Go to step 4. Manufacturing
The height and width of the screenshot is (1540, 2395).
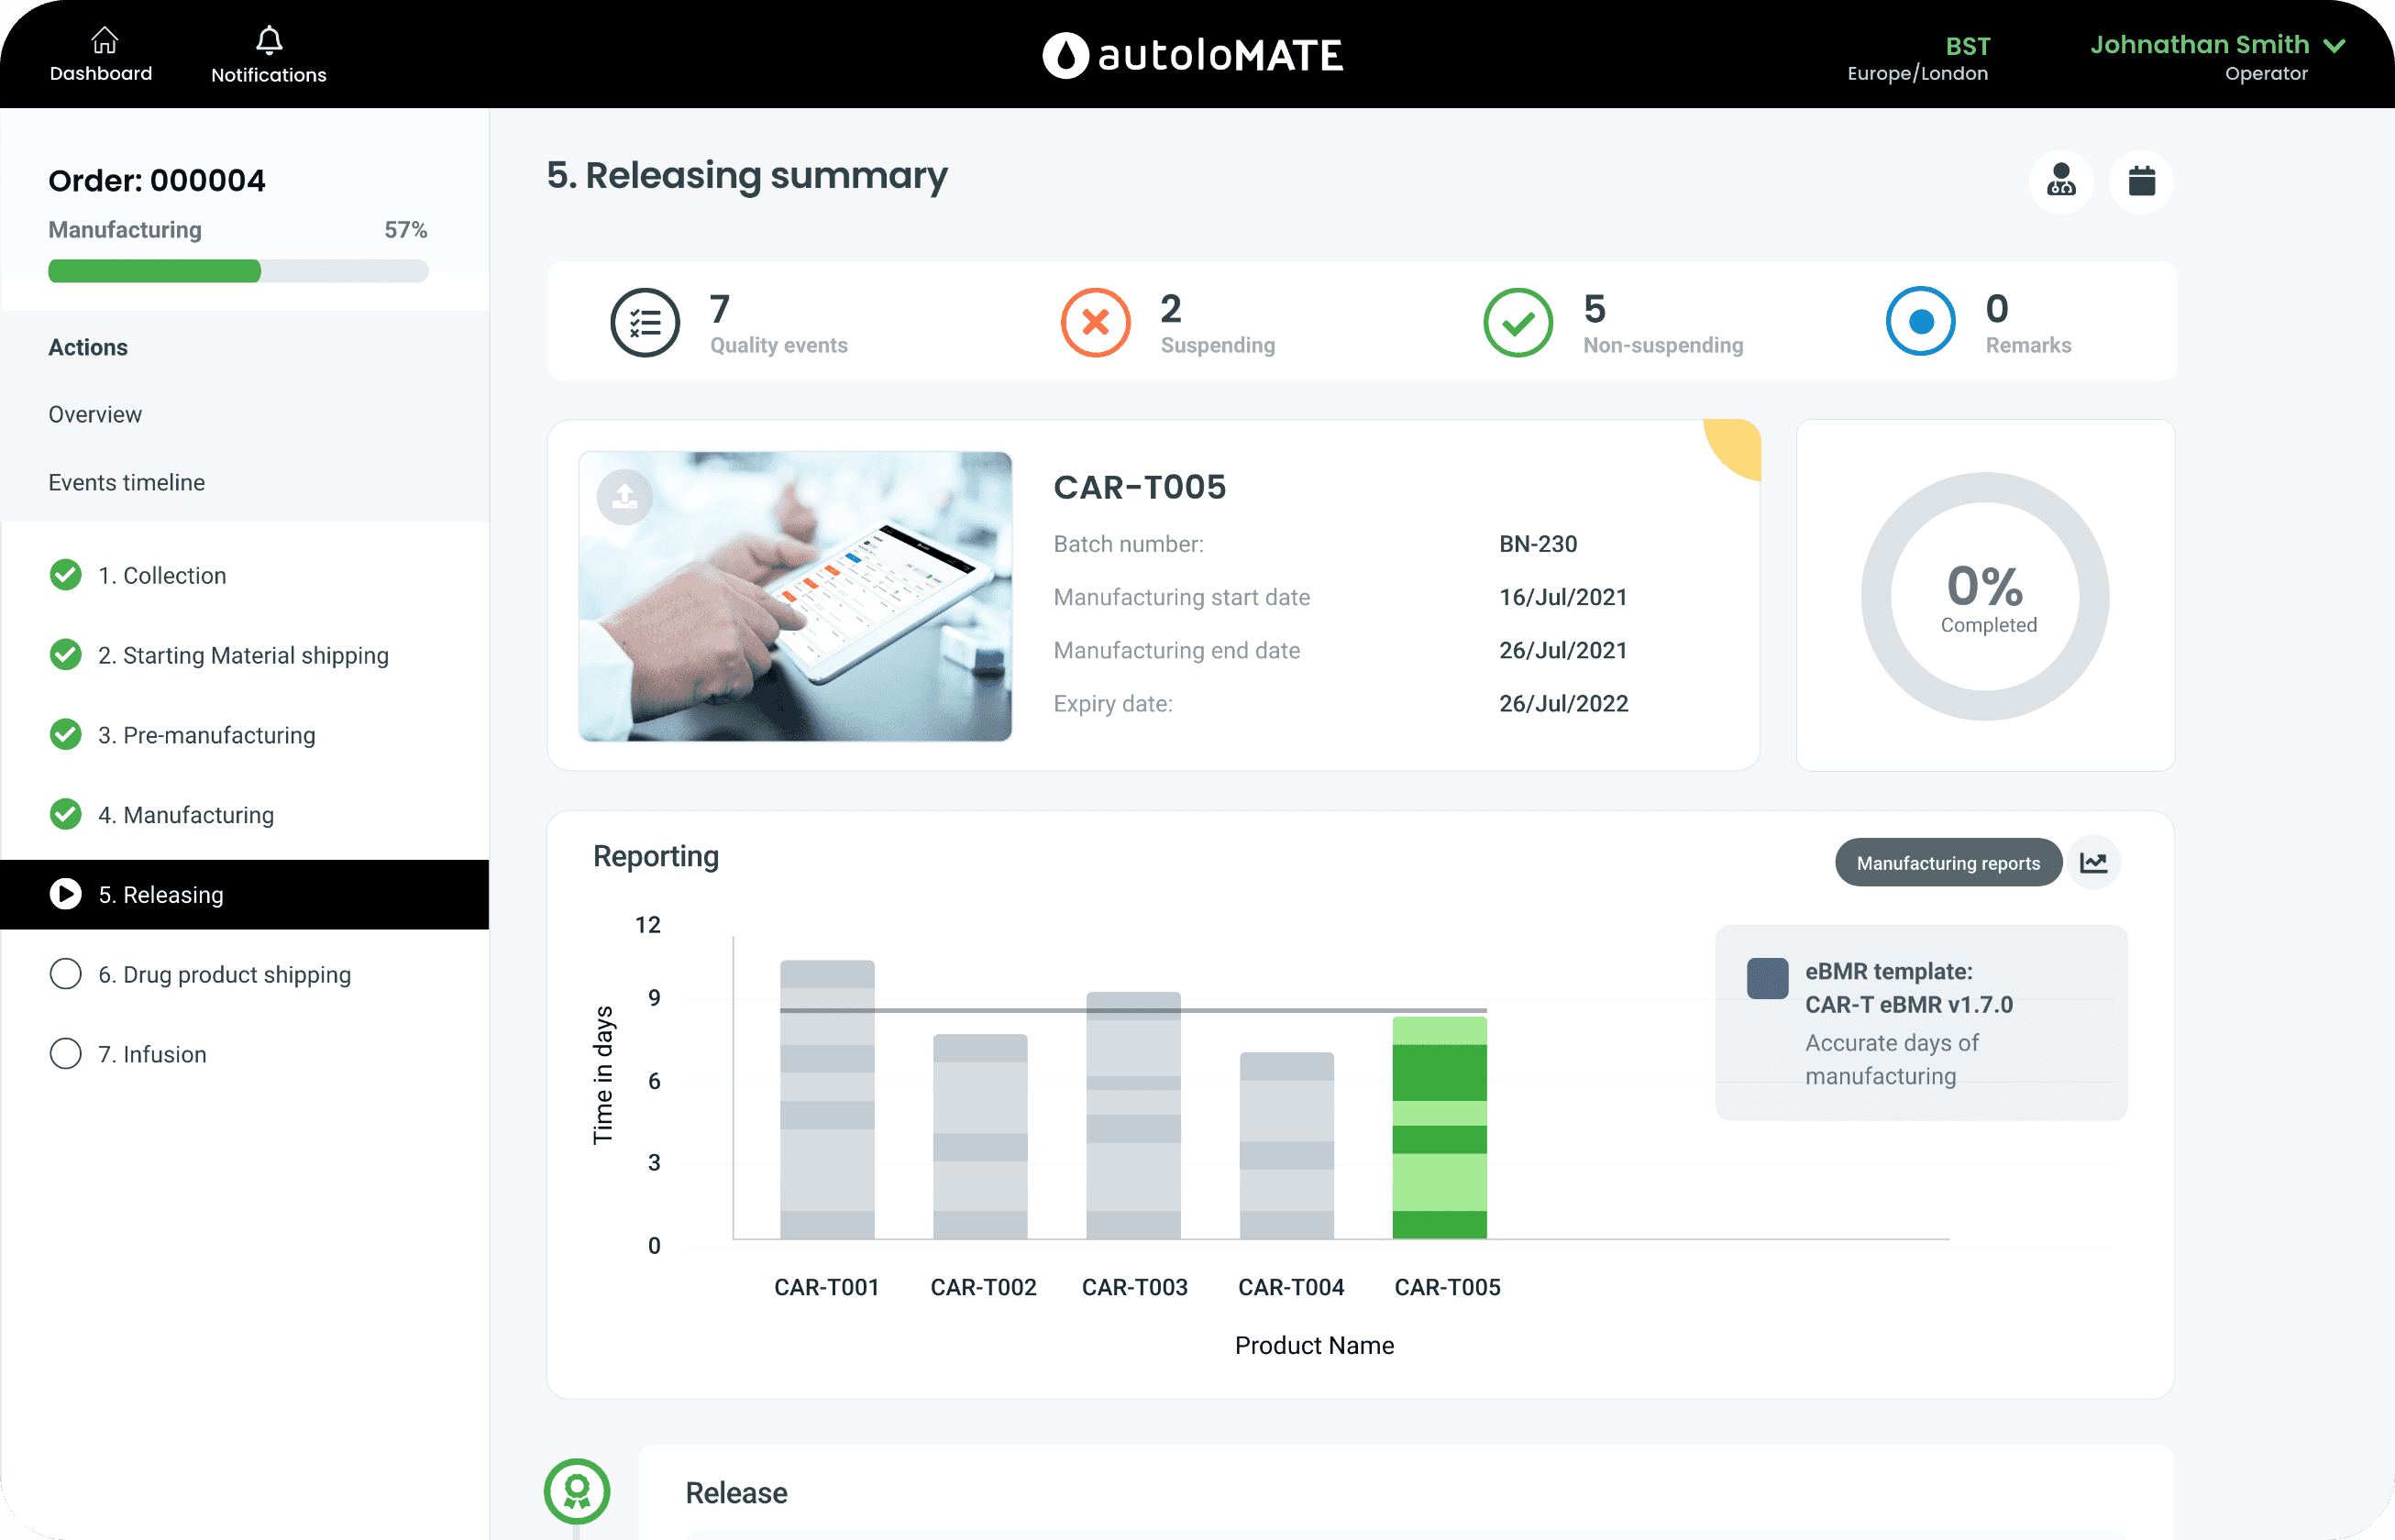coord(186,815)
